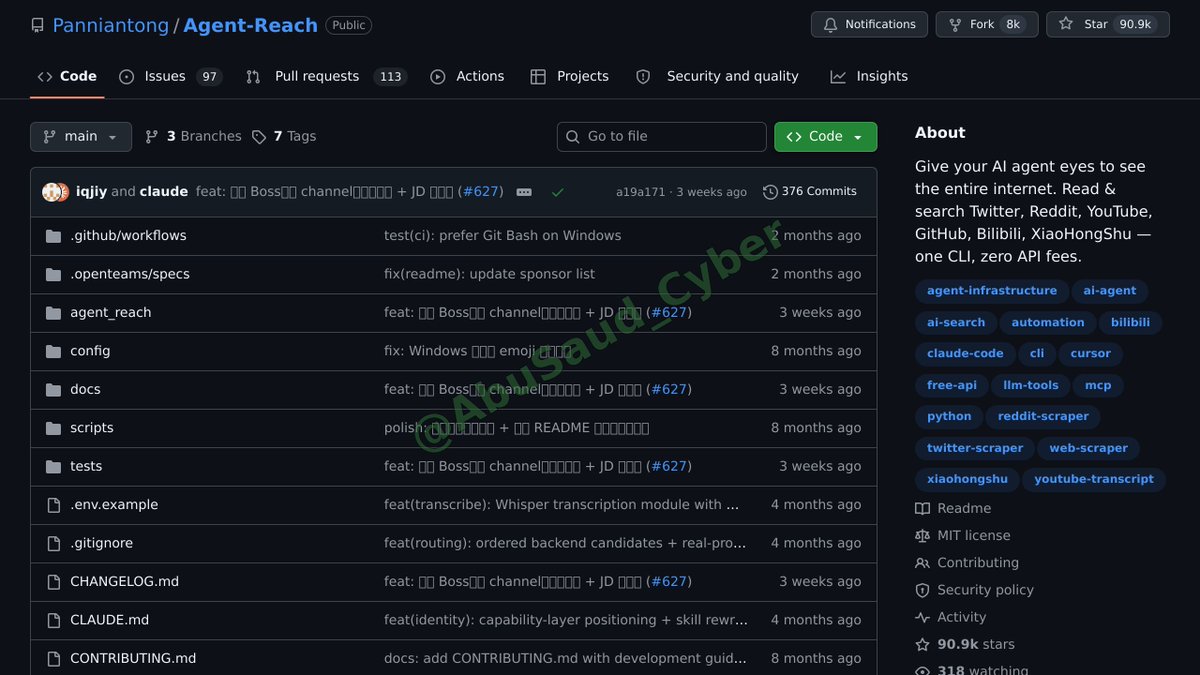Viewport: 1200px width, 675px height.
Task: Open the CLAUDE.md file
Action: point(109,620)
